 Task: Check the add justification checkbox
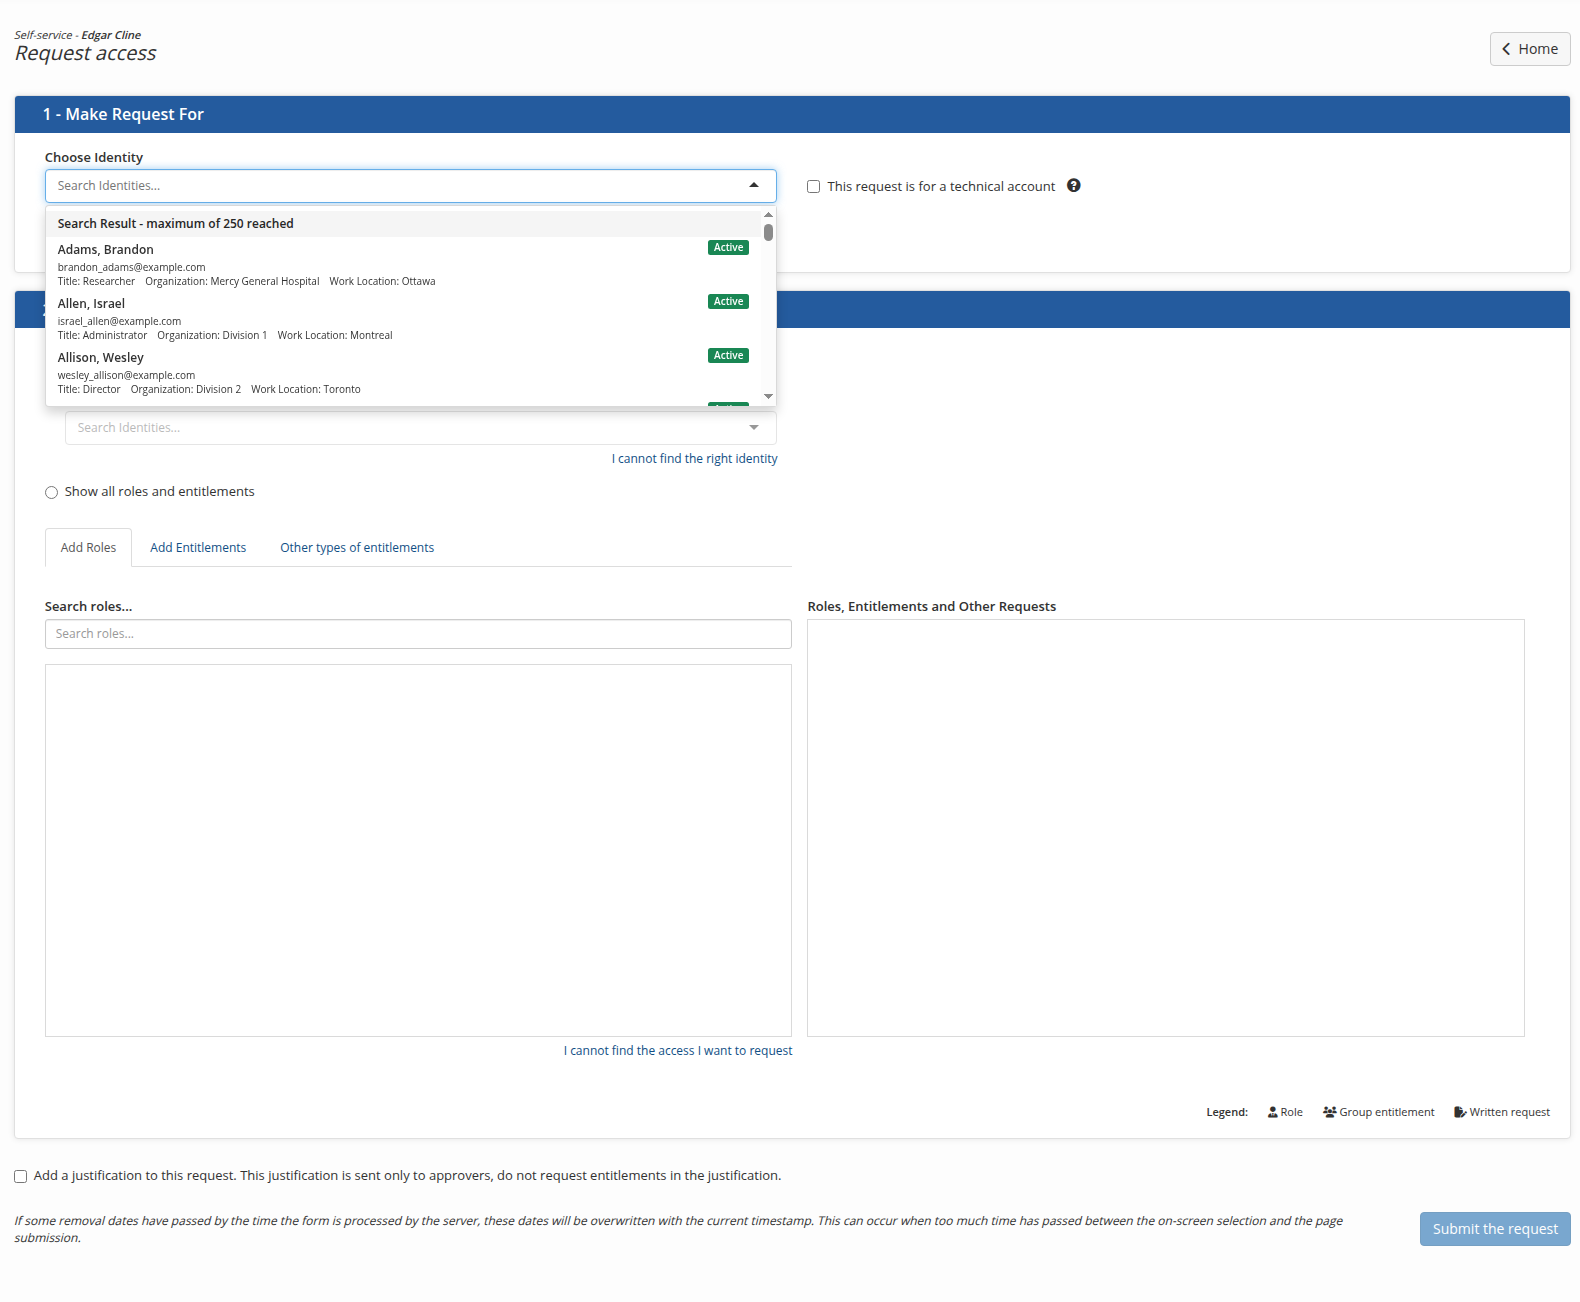pos(20,1176)
